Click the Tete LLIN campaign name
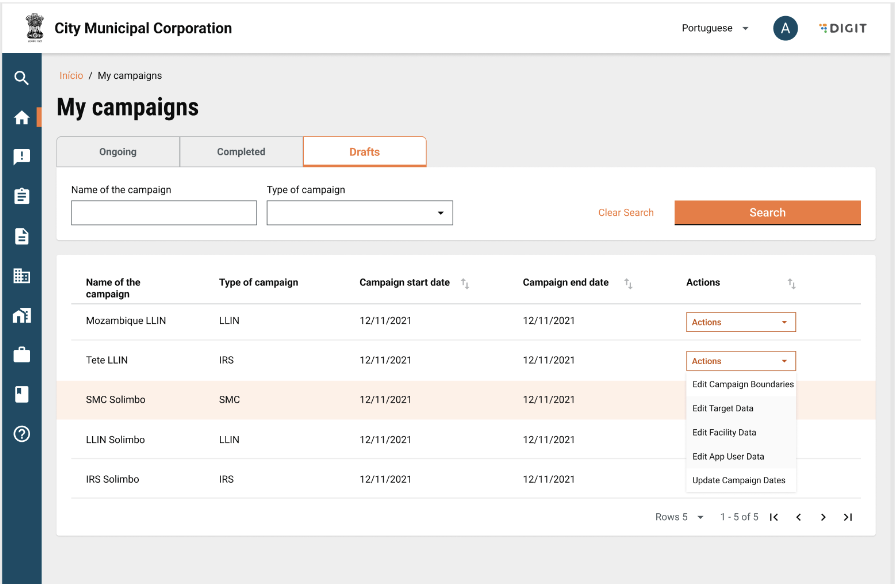Viewport: 896px width, 584px height. point(107,360)
